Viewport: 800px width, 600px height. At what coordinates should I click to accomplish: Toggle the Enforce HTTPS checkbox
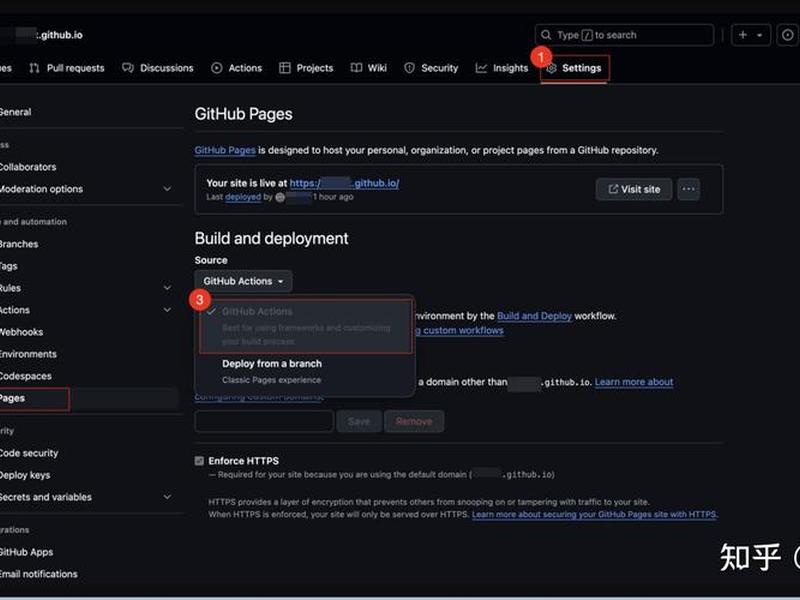(x=199, y=461)
